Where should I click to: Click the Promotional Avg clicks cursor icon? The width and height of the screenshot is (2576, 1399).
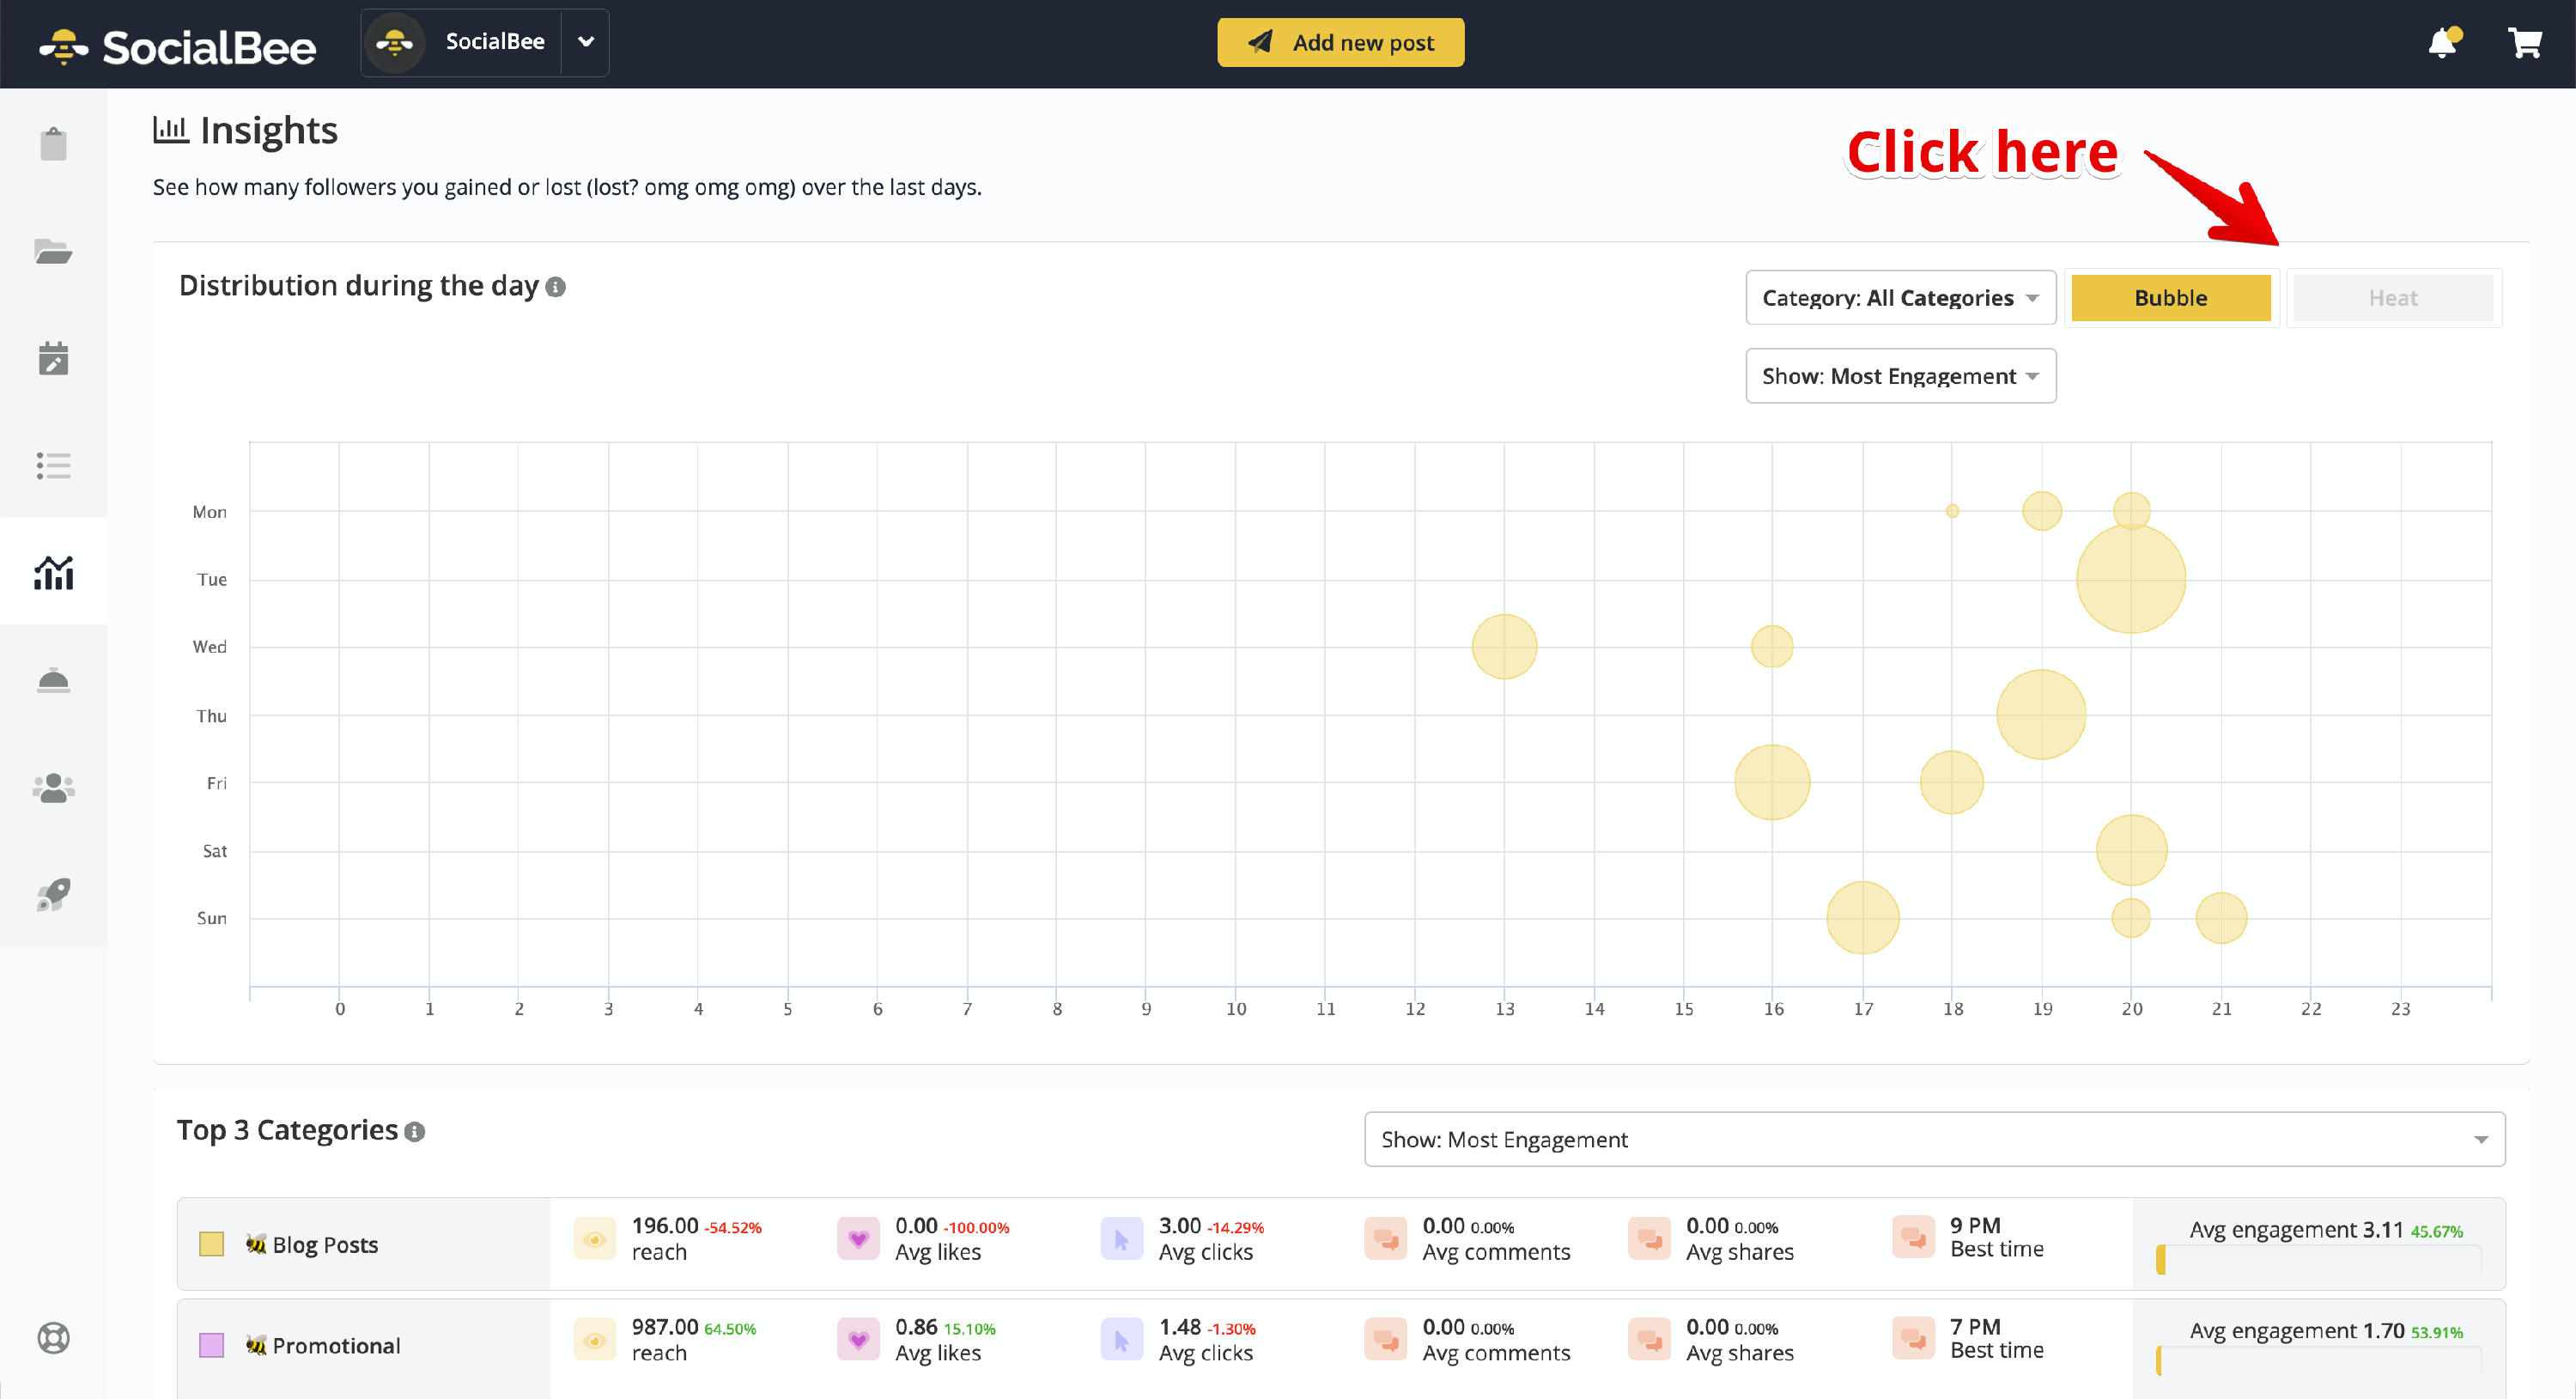1122,1339
